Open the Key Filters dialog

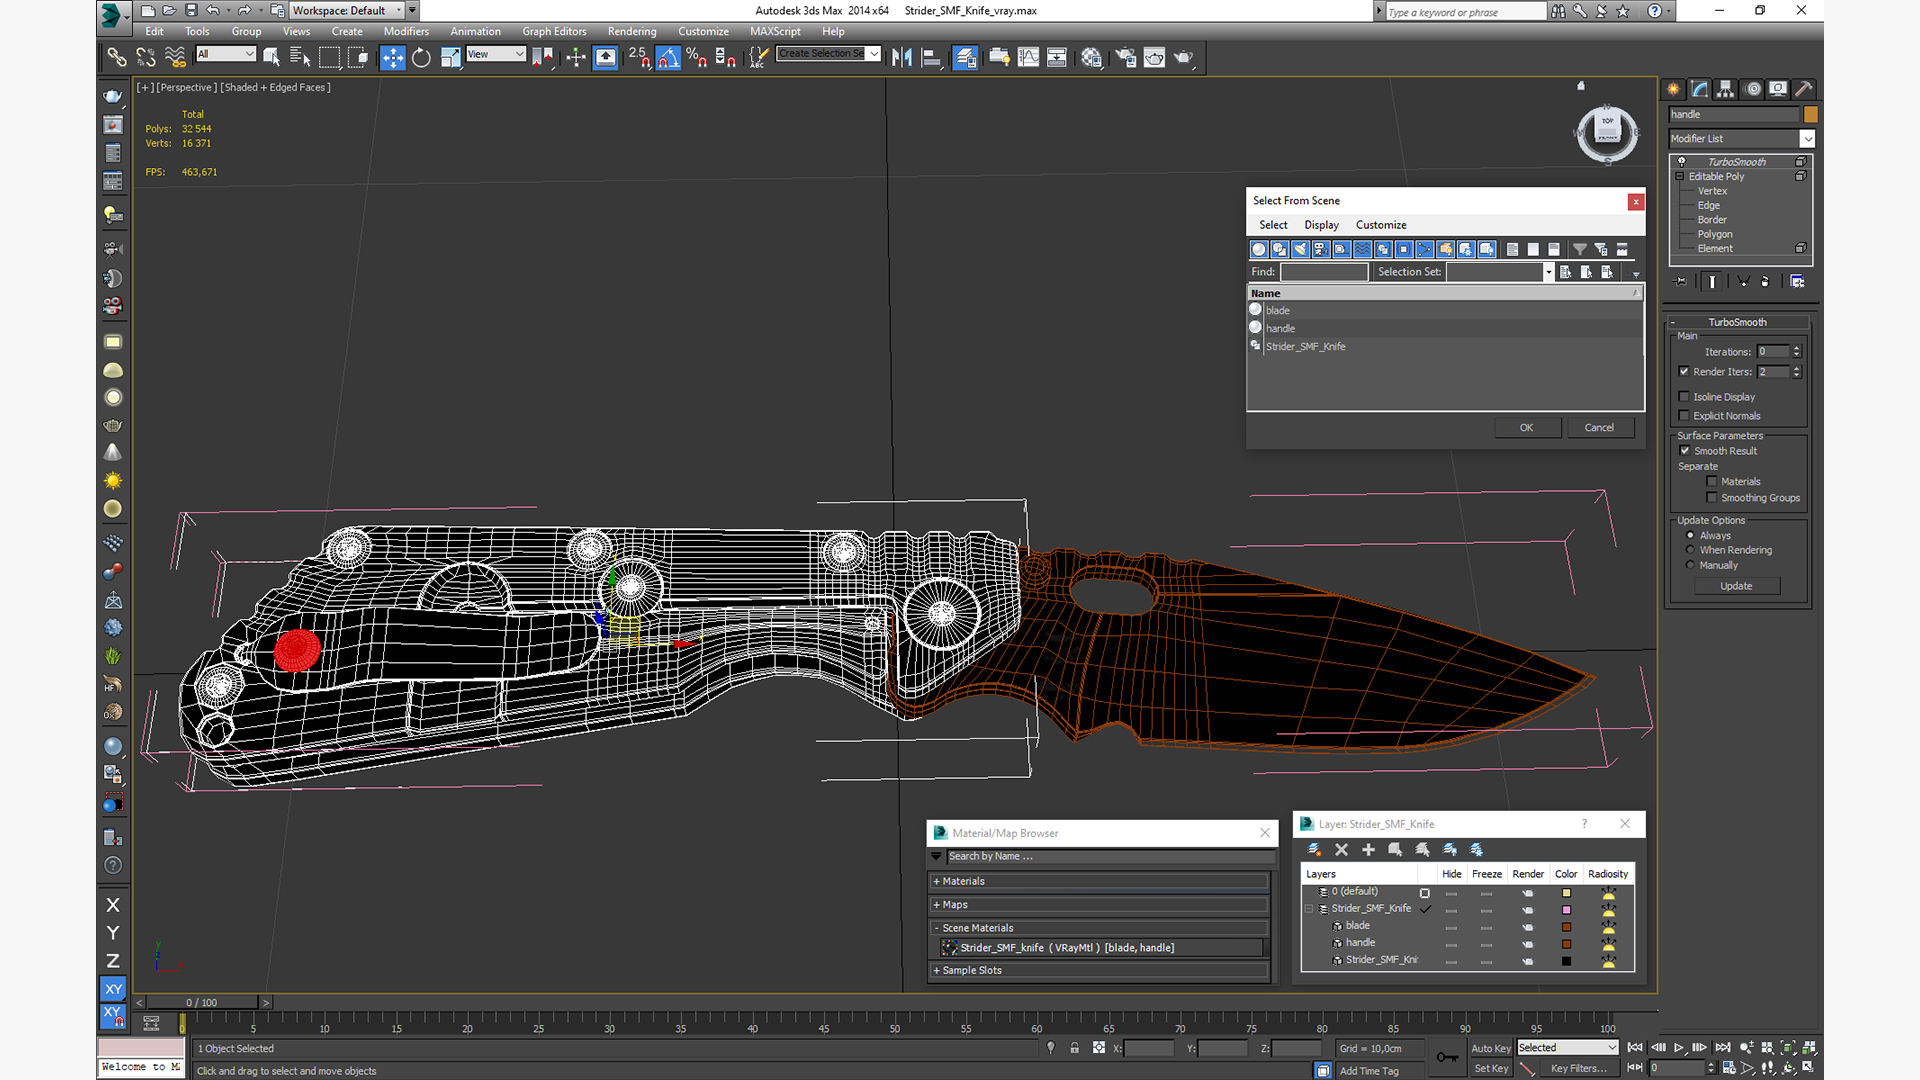1578,1069
